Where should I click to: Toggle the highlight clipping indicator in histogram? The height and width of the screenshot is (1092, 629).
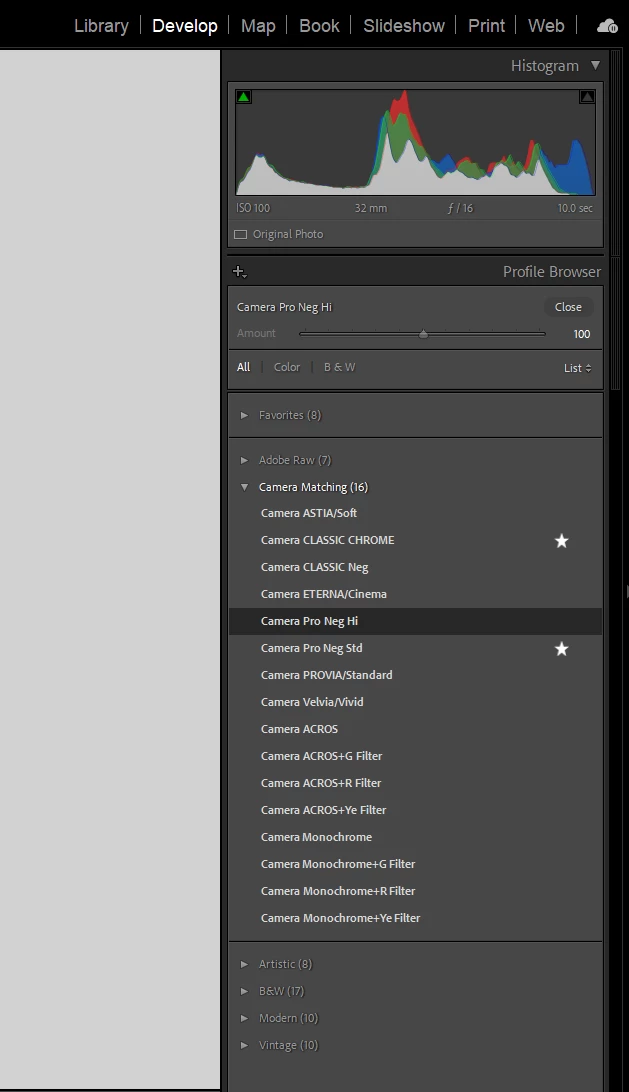[587, 98]
